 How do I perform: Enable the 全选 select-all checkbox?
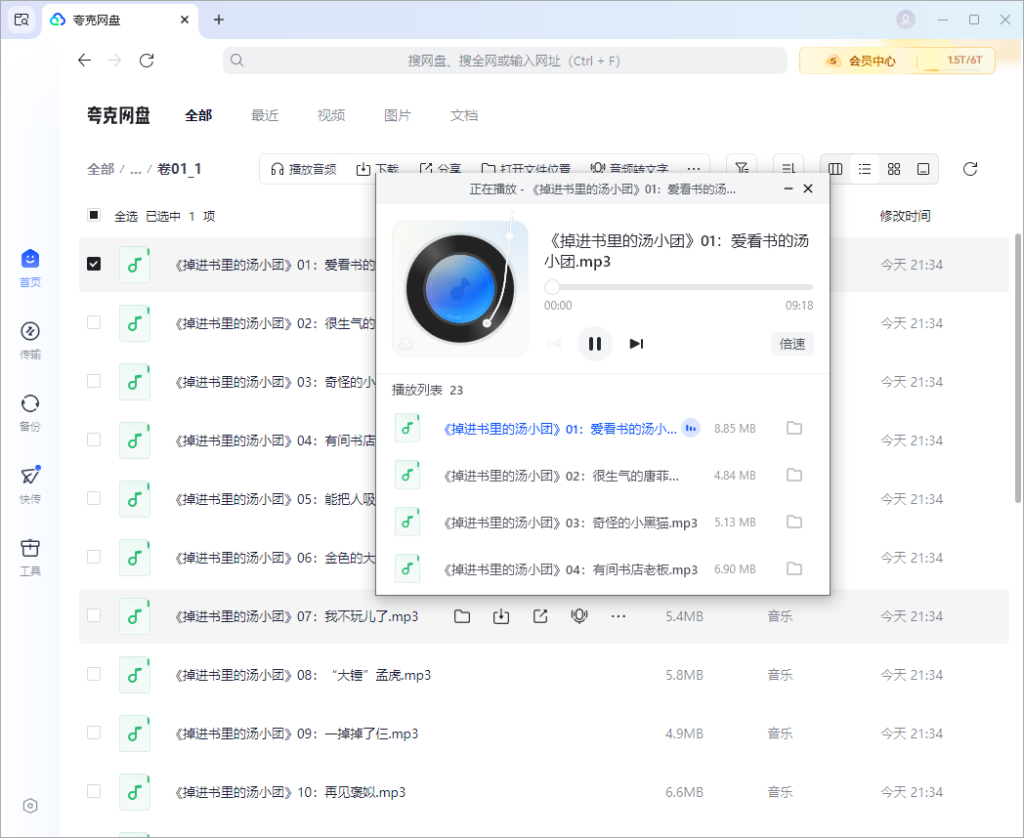tap(93, 215)
